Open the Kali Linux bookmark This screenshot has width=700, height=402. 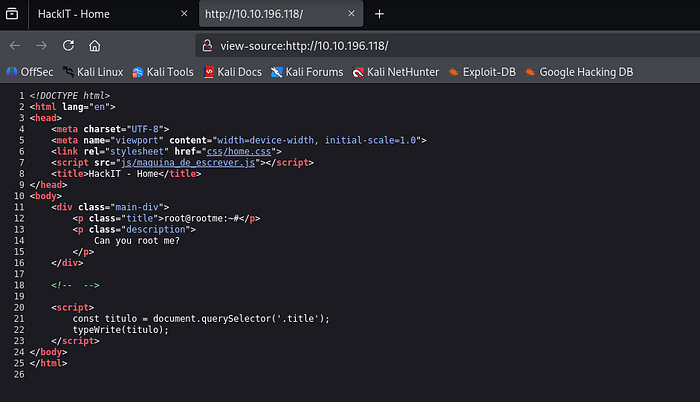tap(93, 72)
